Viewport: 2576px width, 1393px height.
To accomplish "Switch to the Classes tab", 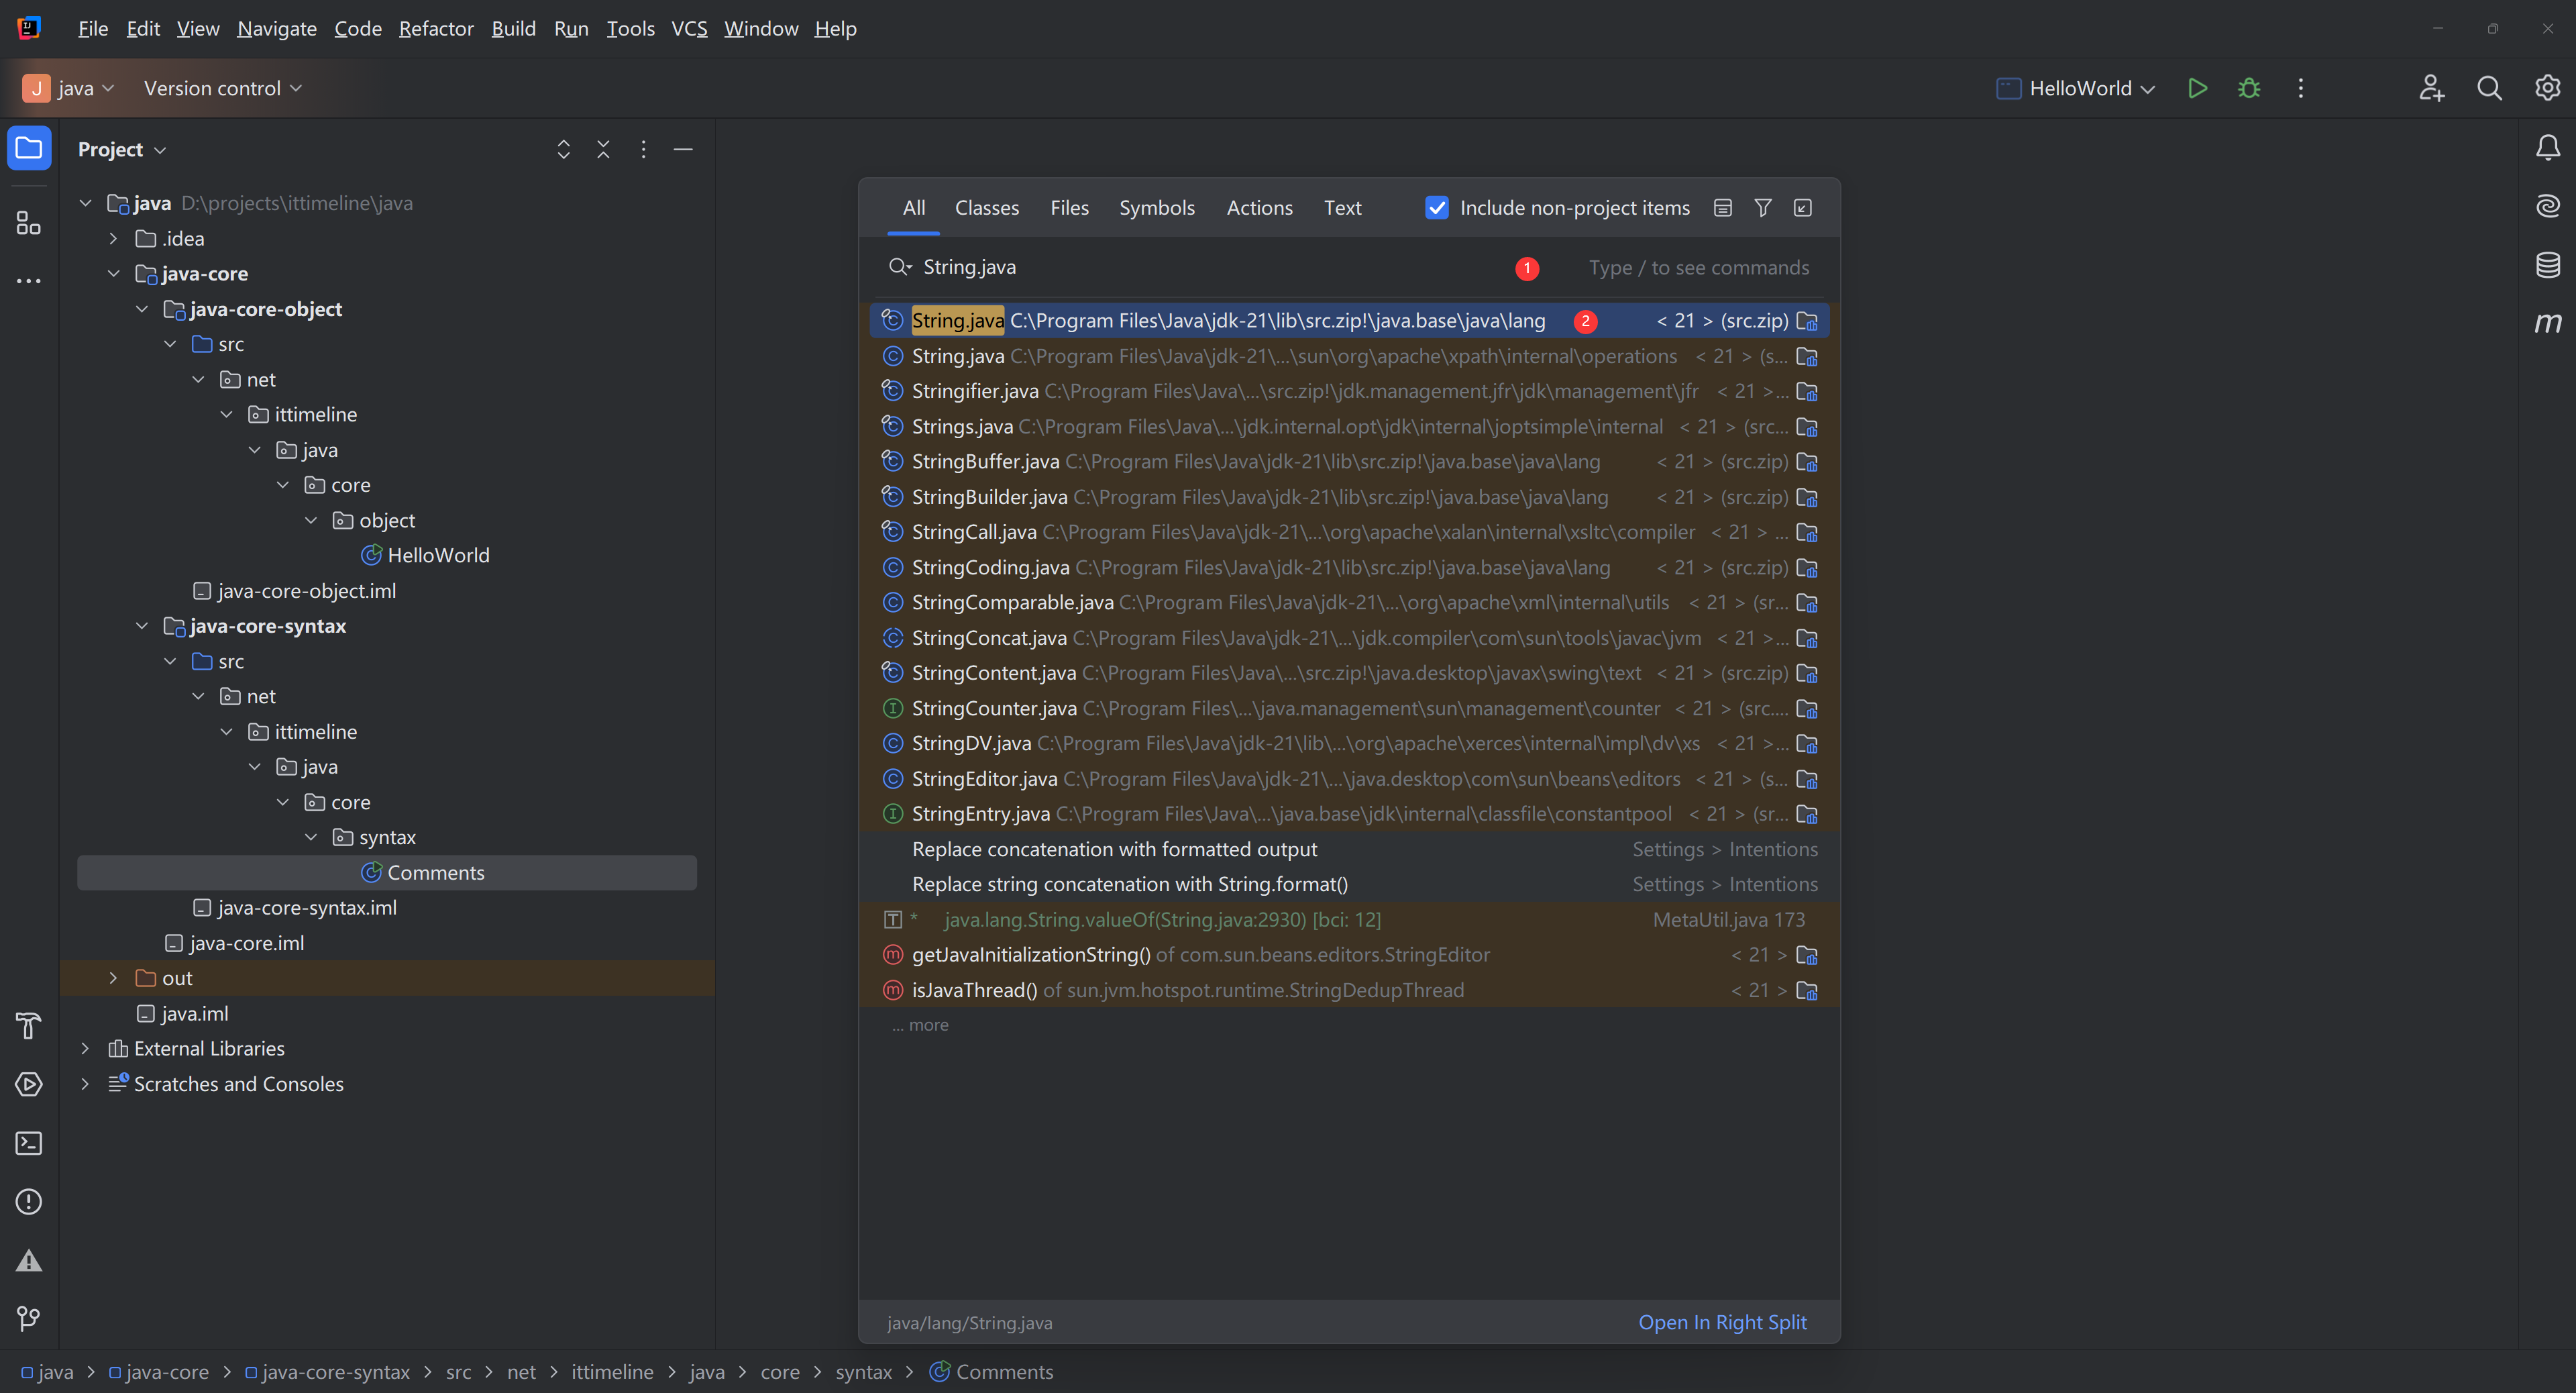I will (986, 208).
